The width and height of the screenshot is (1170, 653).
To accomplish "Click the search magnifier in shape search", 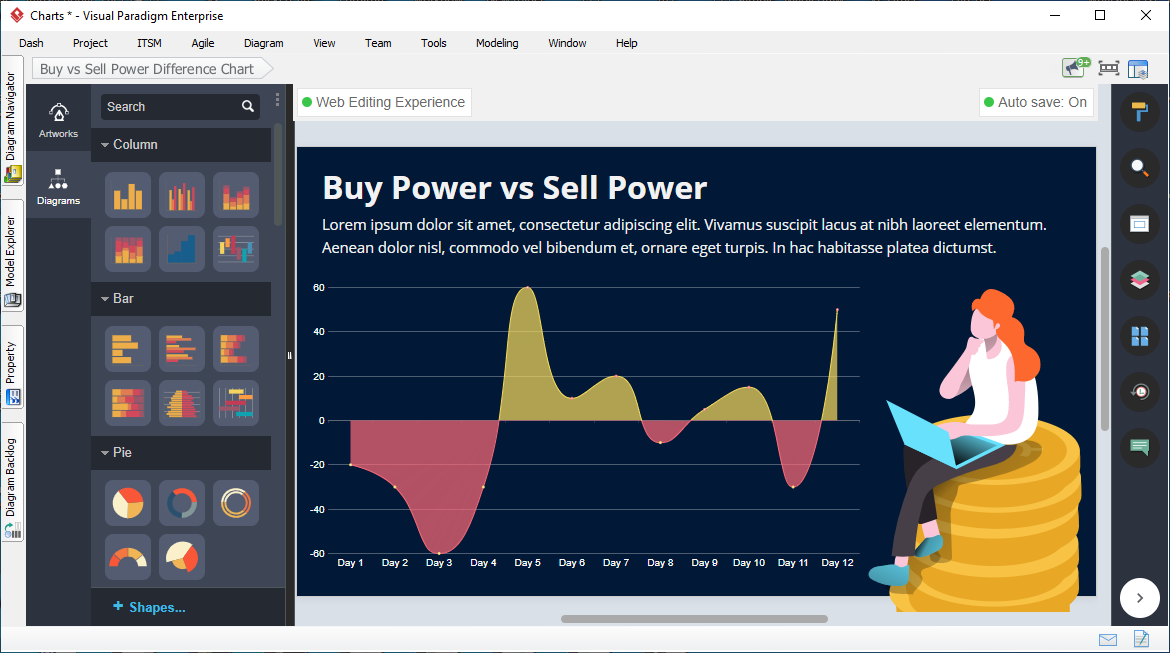I will point(248,107).
